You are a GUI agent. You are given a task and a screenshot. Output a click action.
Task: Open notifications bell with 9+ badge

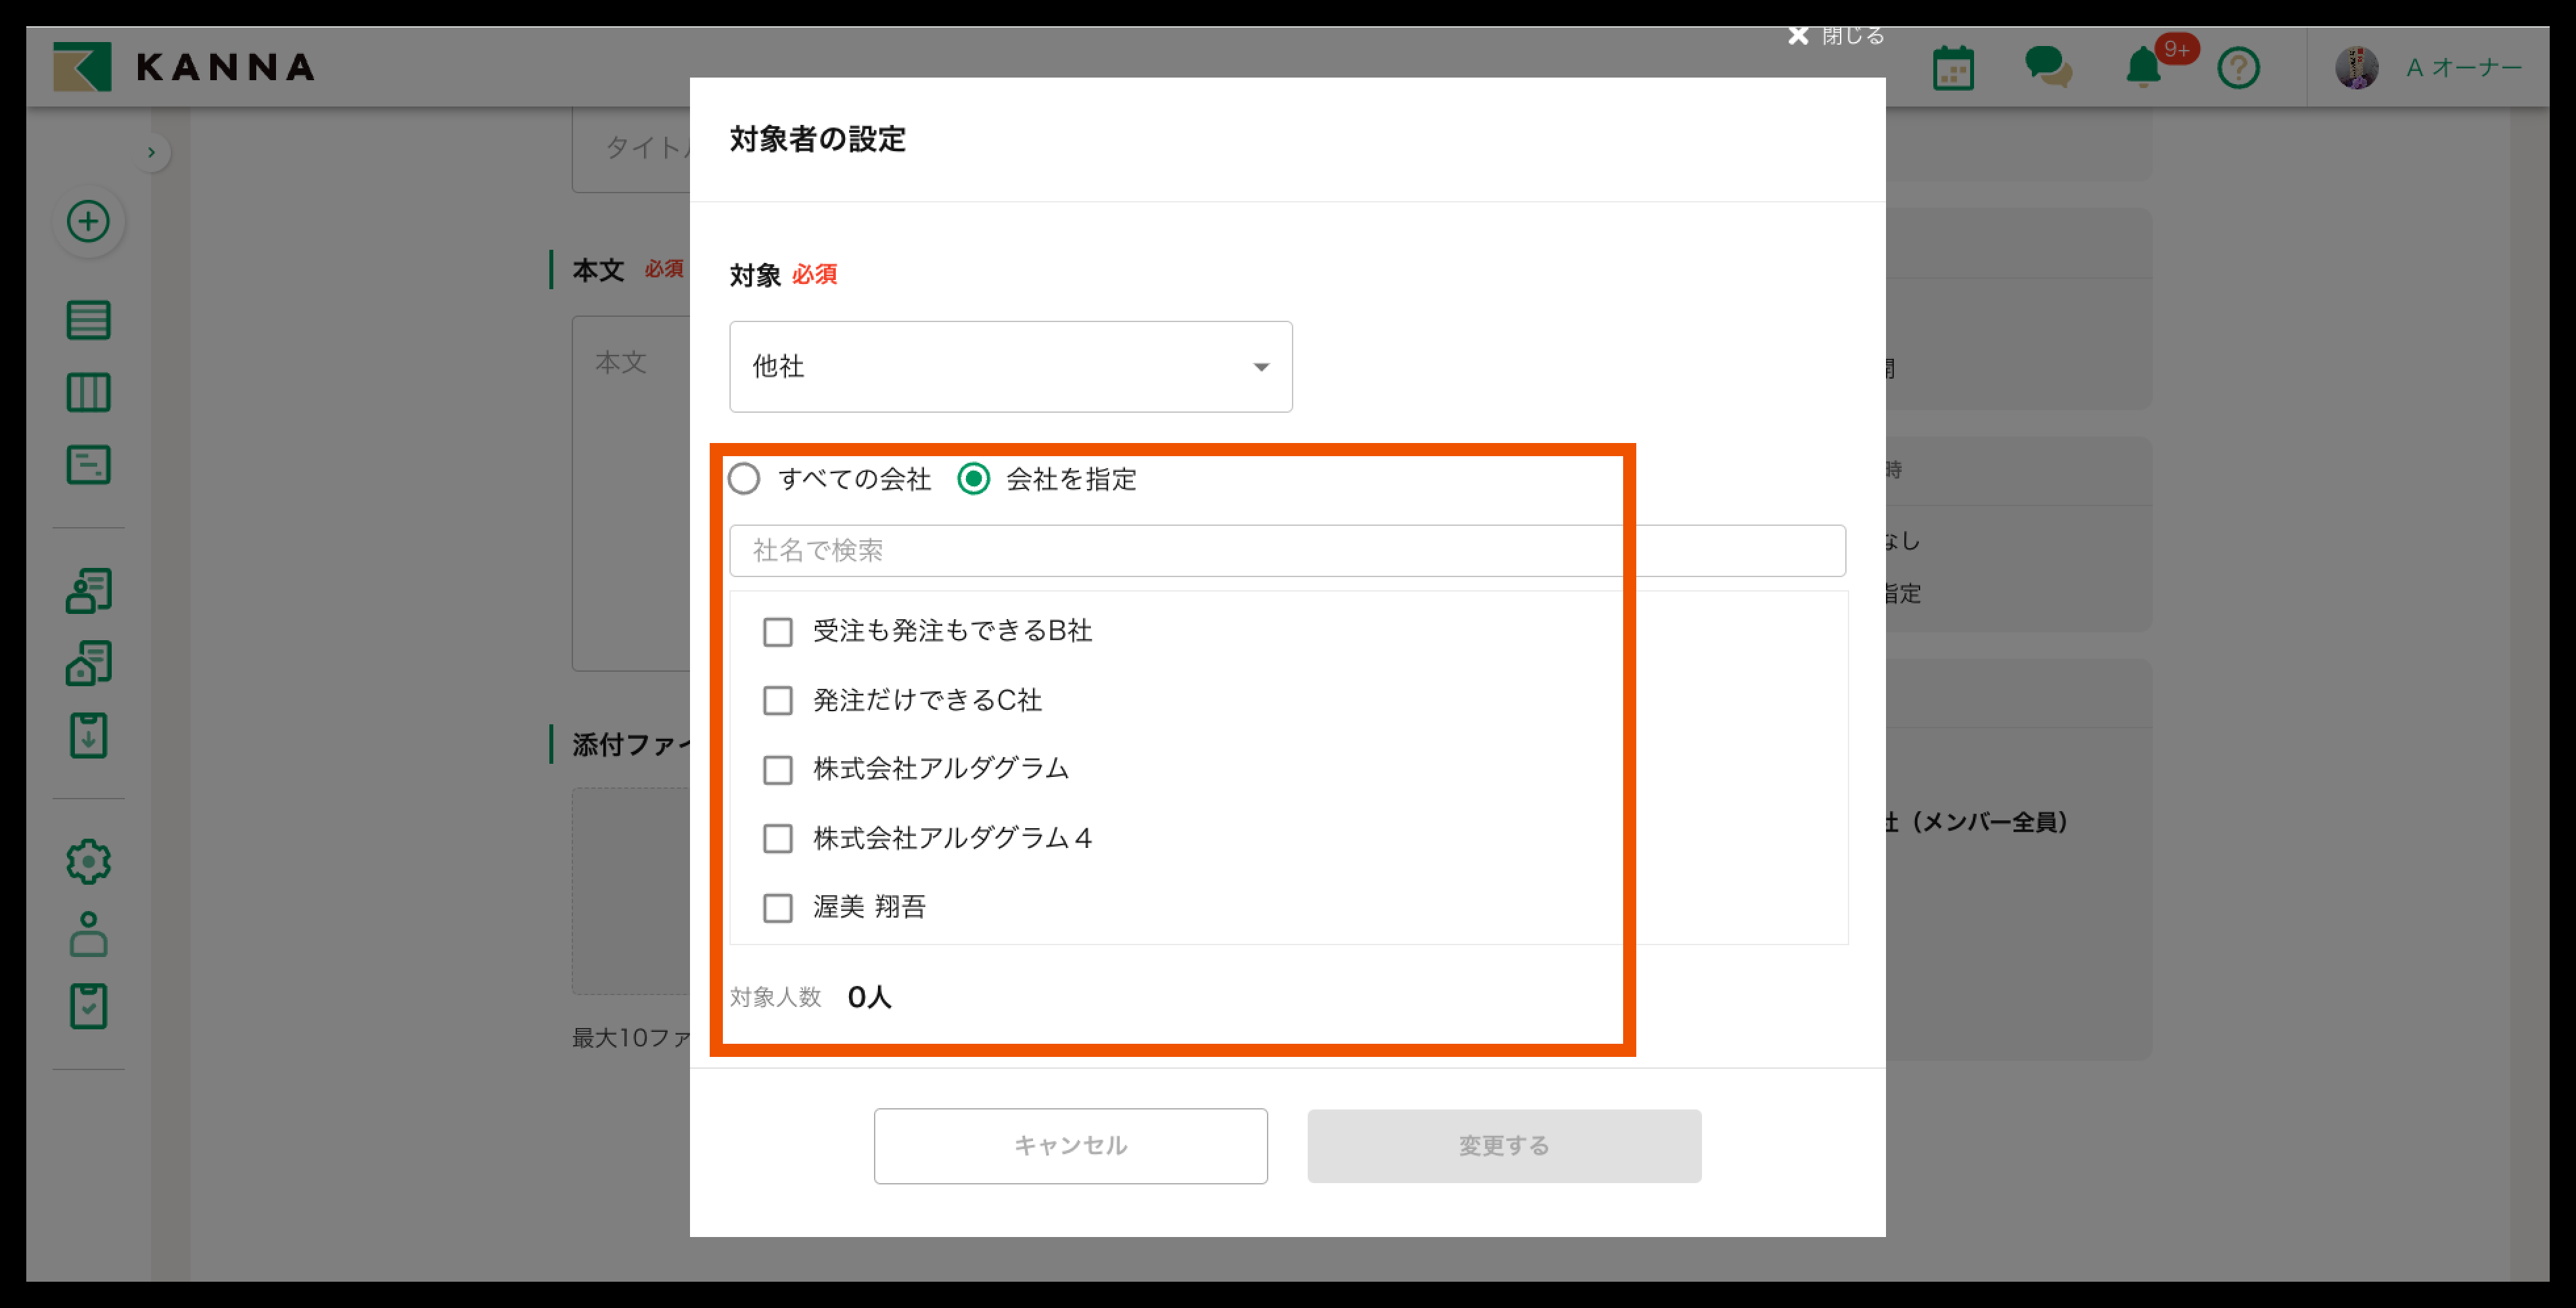tap(2143, 68)
